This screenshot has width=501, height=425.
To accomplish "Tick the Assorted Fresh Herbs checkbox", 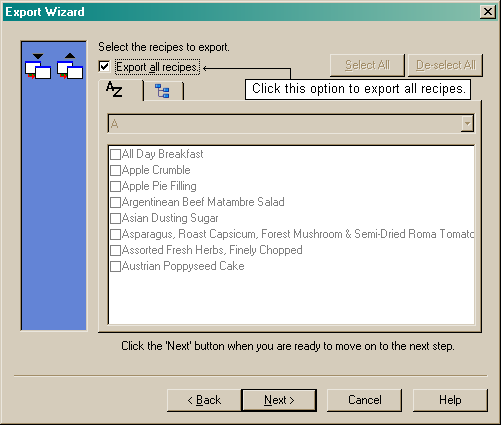I will point(115,250).
